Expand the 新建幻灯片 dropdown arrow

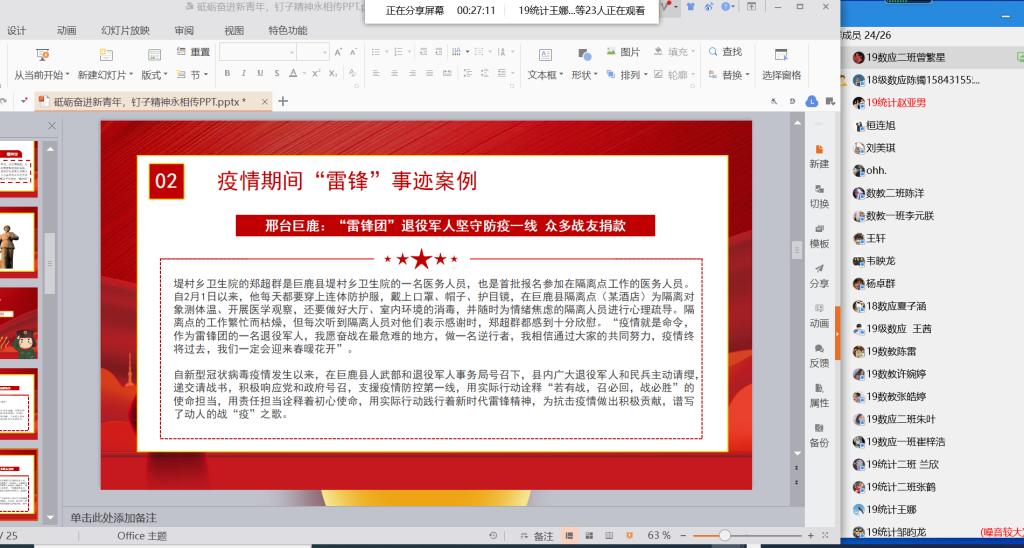131,76
